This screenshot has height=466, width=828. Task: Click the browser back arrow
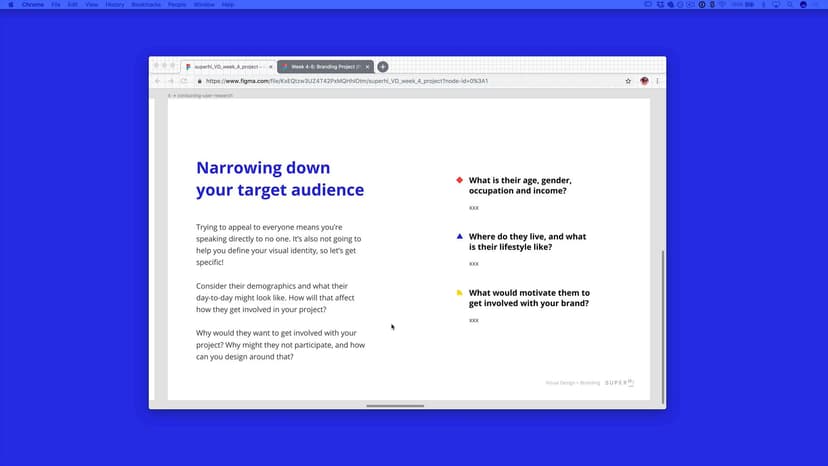tap(158, 81)
